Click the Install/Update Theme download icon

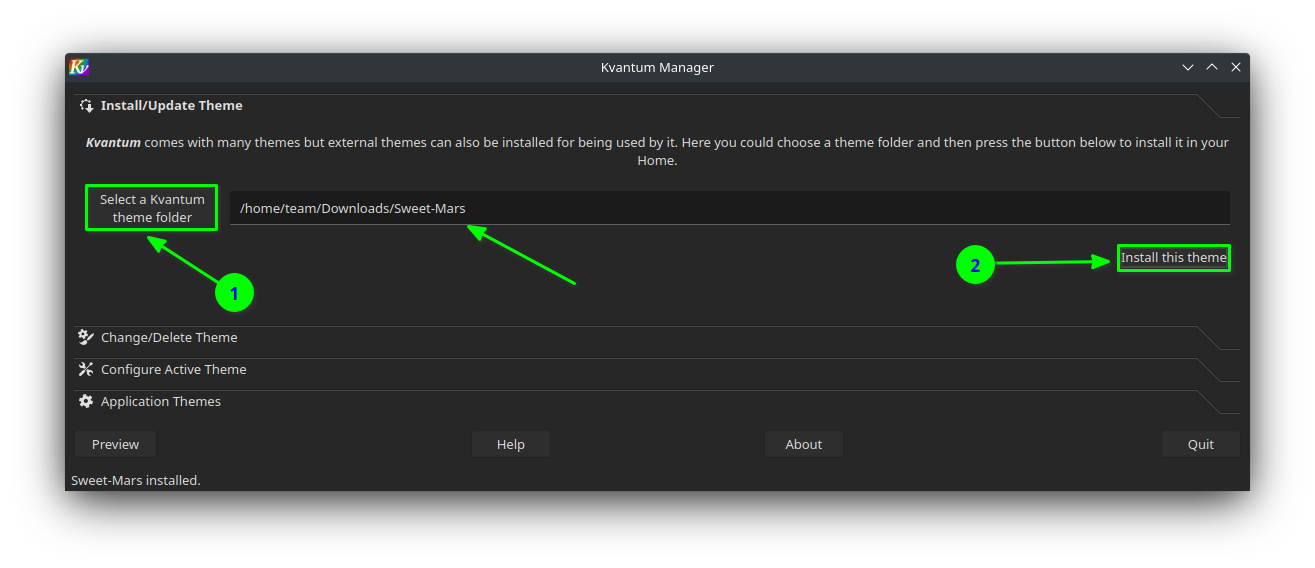coord(86,105)
